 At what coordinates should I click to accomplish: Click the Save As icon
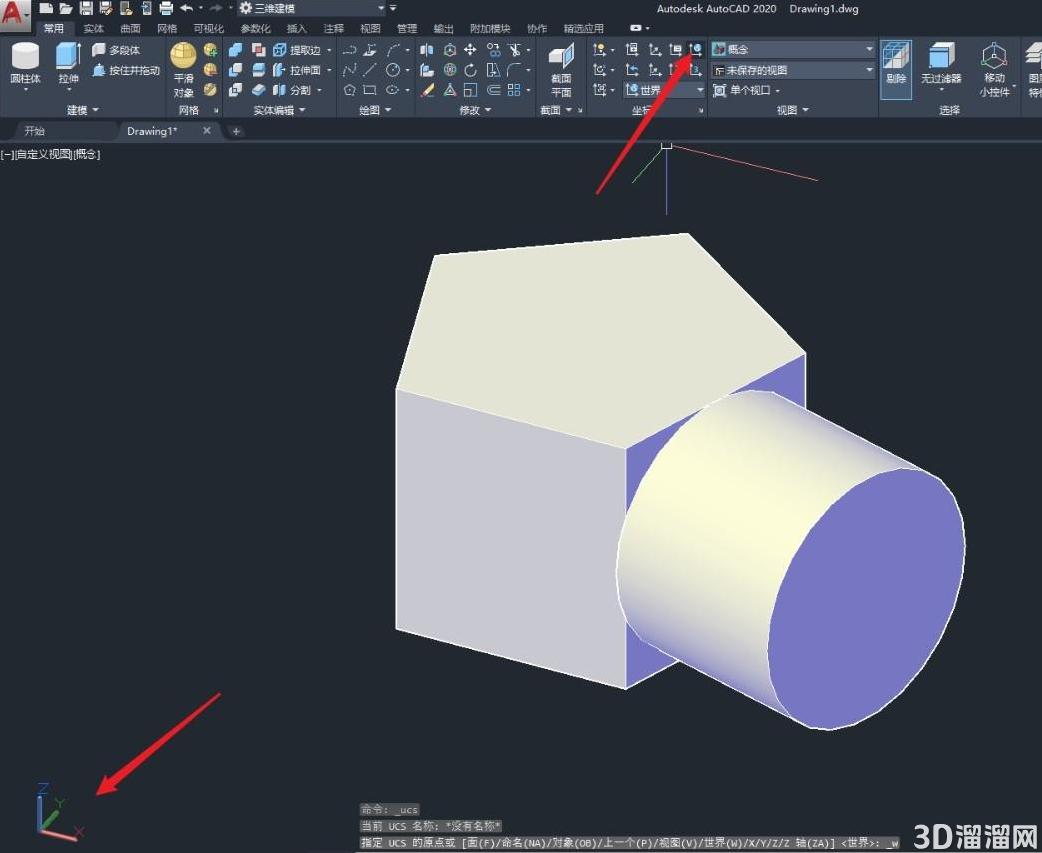pos(106,8)
